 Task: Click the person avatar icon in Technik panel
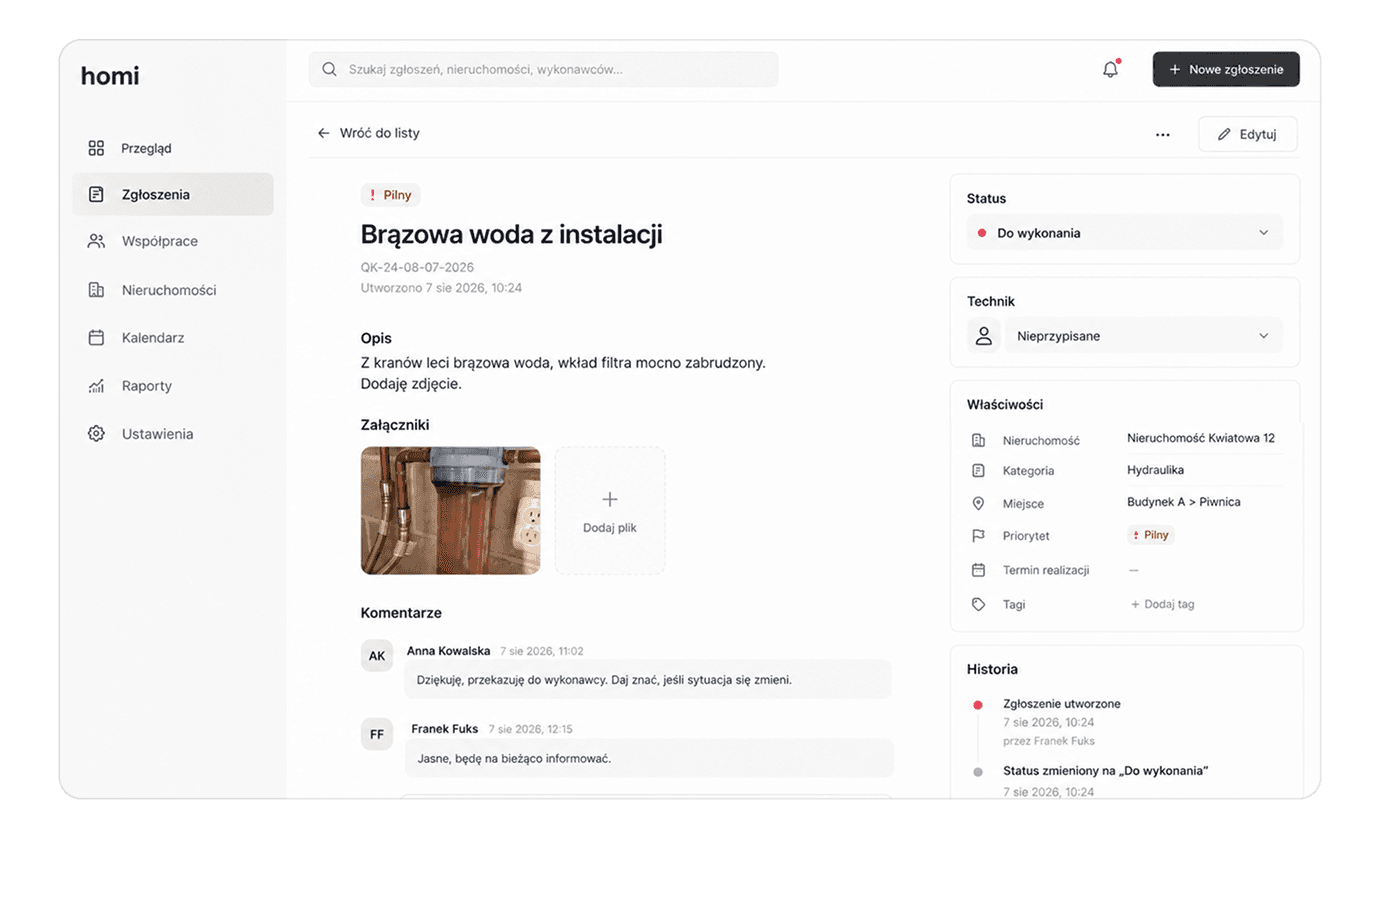(984, 336)
